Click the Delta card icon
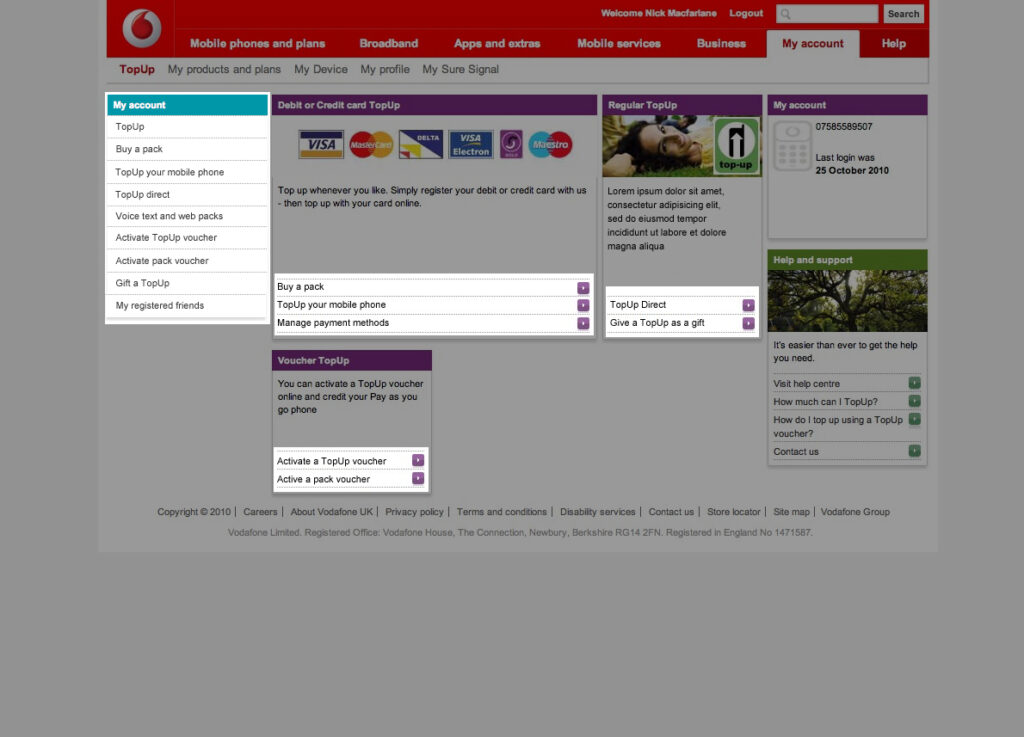This screenshot has height=737, width=1024. [419, 144]
